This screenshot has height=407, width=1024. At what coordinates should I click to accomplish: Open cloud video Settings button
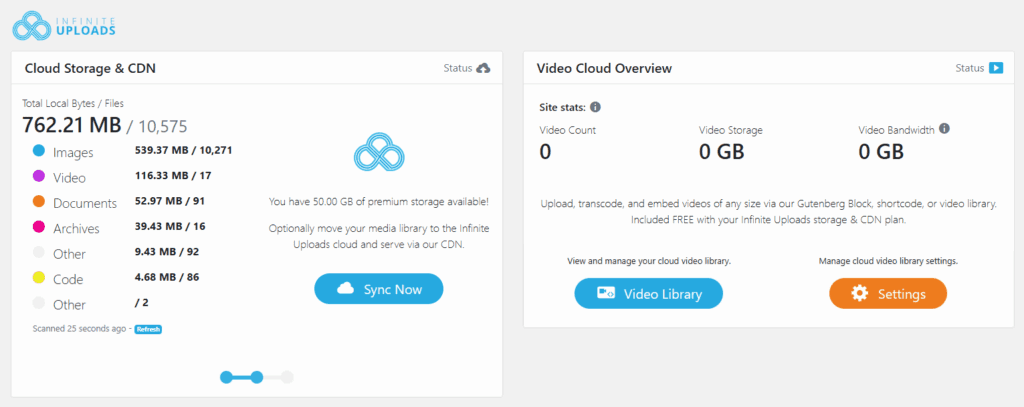point(888,293)
